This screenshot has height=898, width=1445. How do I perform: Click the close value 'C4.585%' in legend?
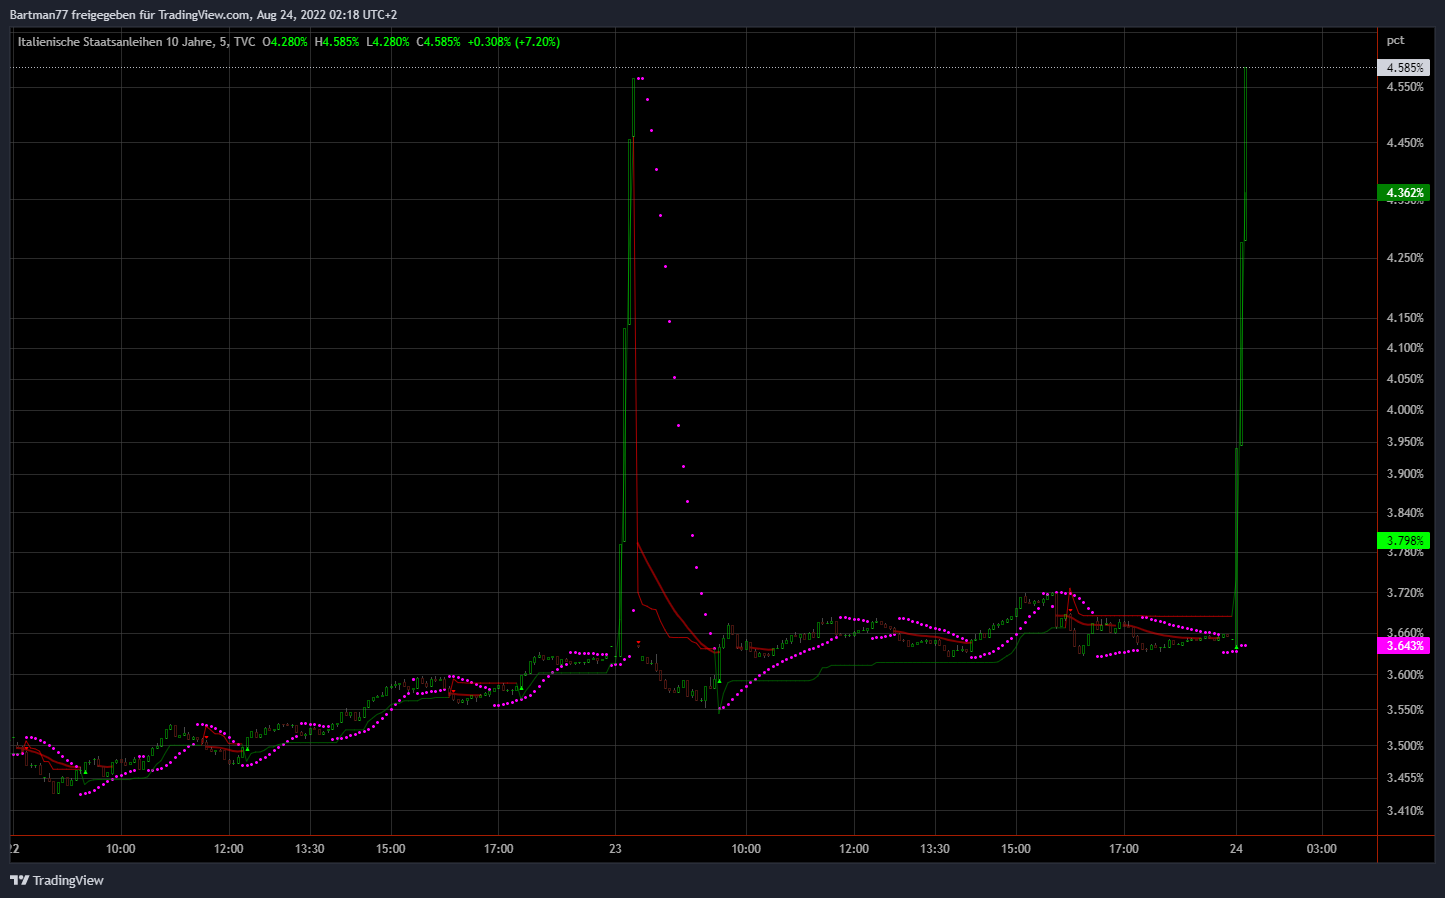pos(439,42)
